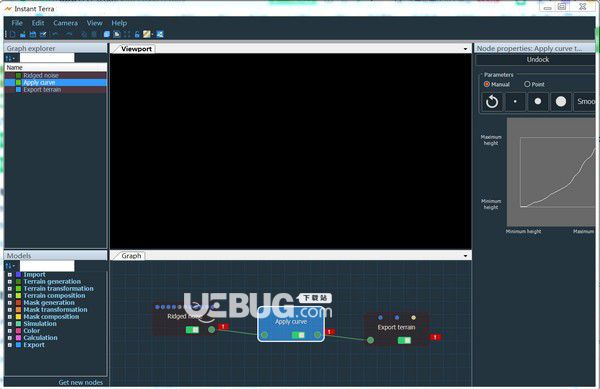
Task: Open the Camera menu
Action: pyautogui.click(x=65, y=23)
